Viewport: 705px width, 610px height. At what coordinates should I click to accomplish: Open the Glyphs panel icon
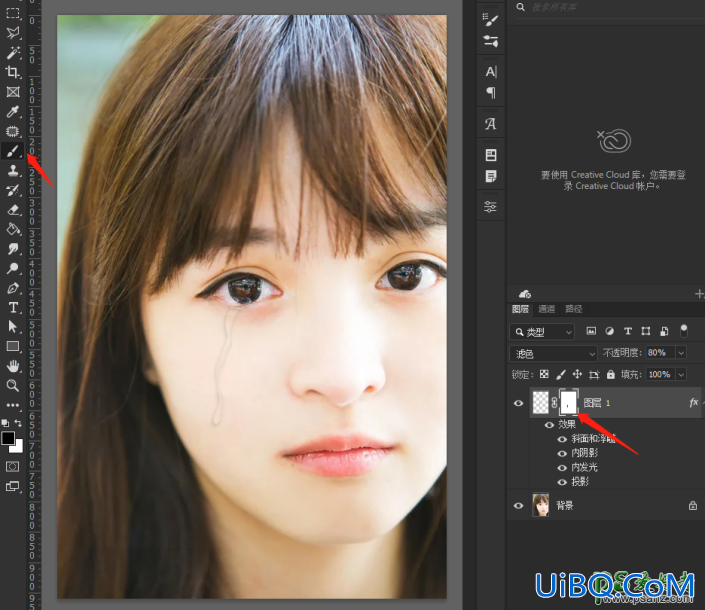[x=491, y=124]
